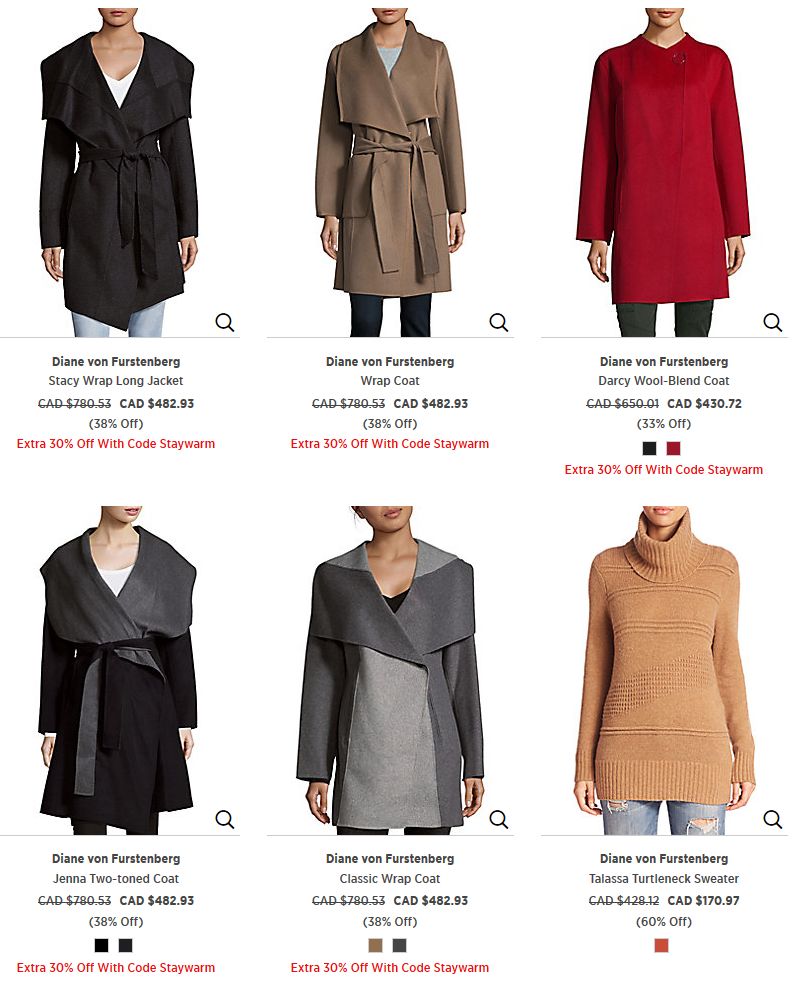
Task: Open the Darcy Wool-Blend Coat link
Action: [x=663, y=380]
